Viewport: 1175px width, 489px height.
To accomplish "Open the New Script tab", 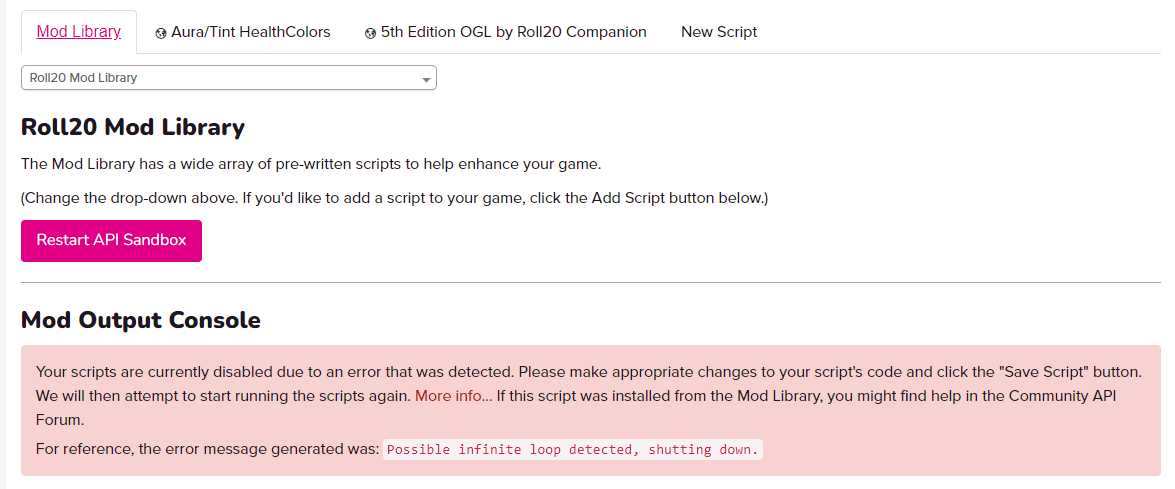I will pyautogui.click(x=718, y=32).
